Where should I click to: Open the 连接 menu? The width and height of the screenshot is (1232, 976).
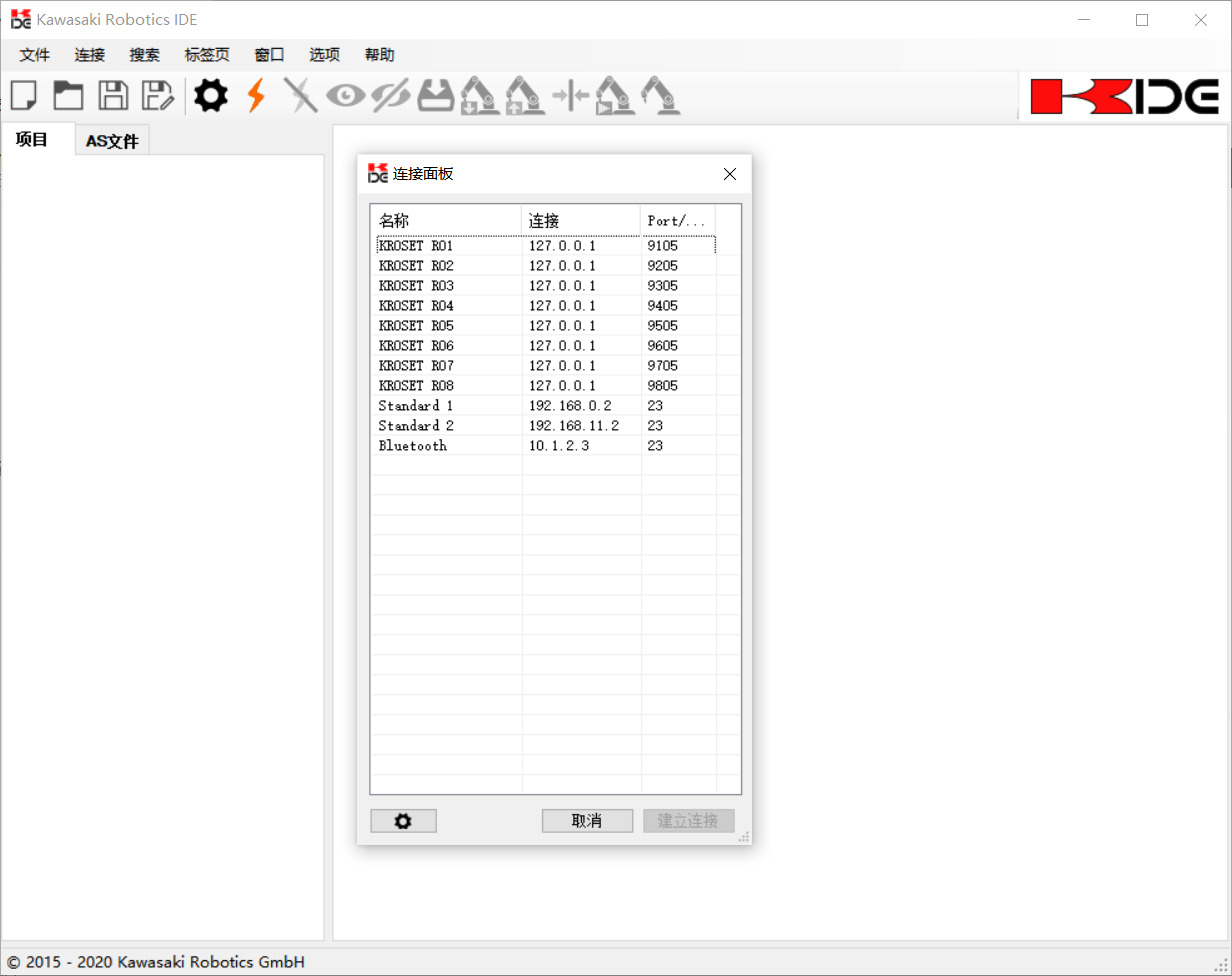[x=90, y=55]
